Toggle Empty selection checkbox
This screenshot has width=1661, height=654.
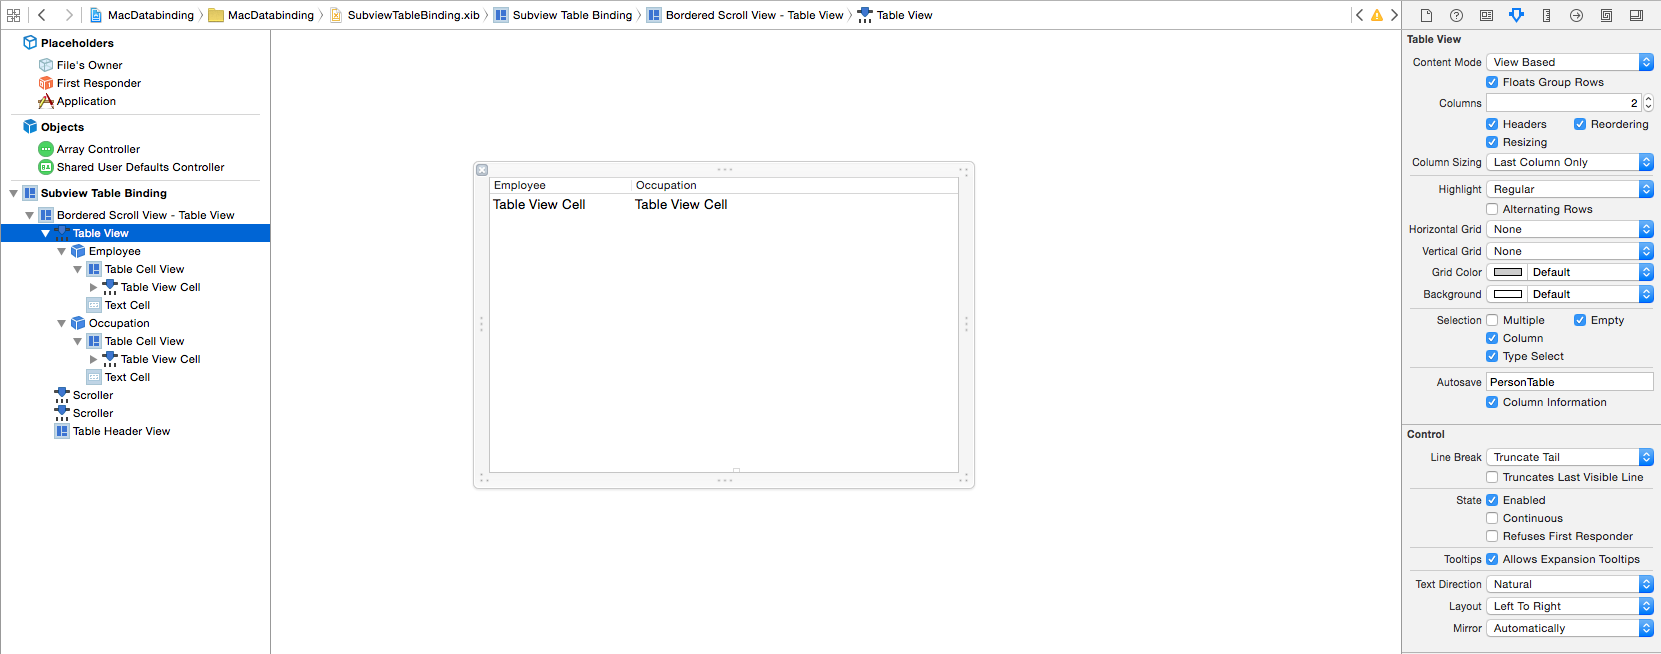[x=1580, y=320]
